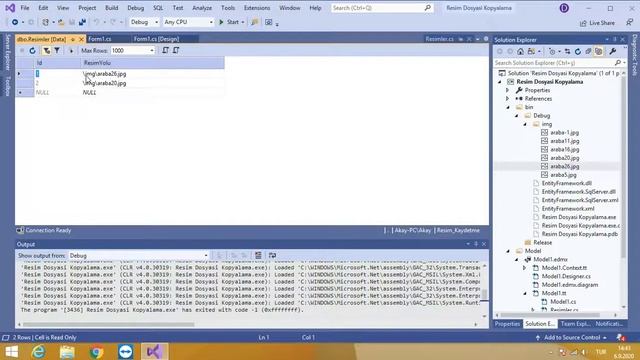The image size is (640, 360).
Task: Select araba-1.jpg in Solution Explorer
Action: 564,133
